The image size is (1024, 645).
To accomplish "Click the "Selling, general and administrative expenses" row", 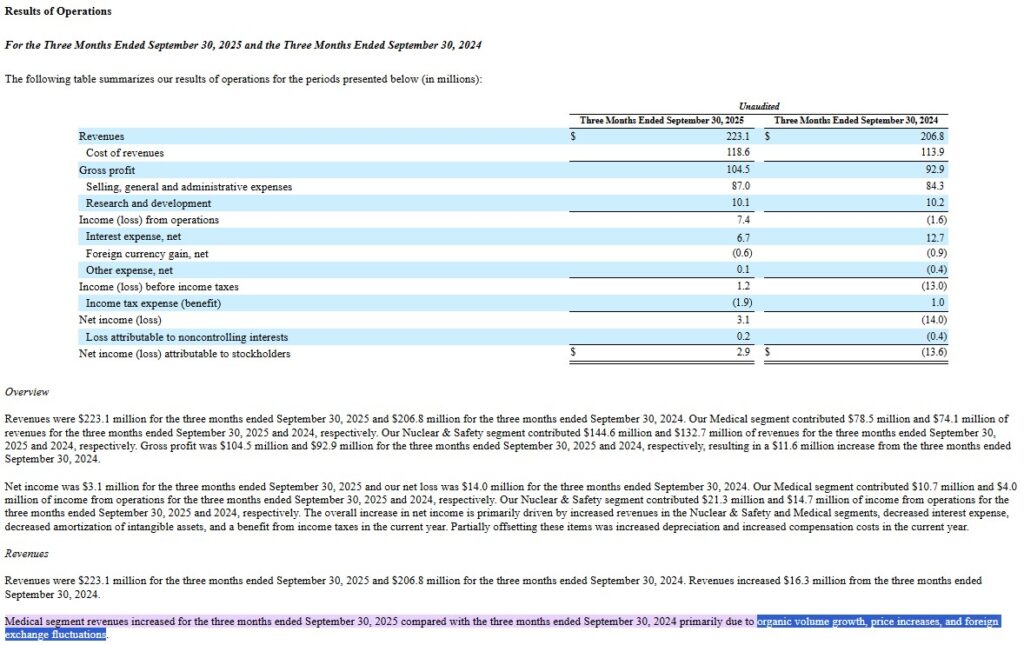I will point(188,187).
